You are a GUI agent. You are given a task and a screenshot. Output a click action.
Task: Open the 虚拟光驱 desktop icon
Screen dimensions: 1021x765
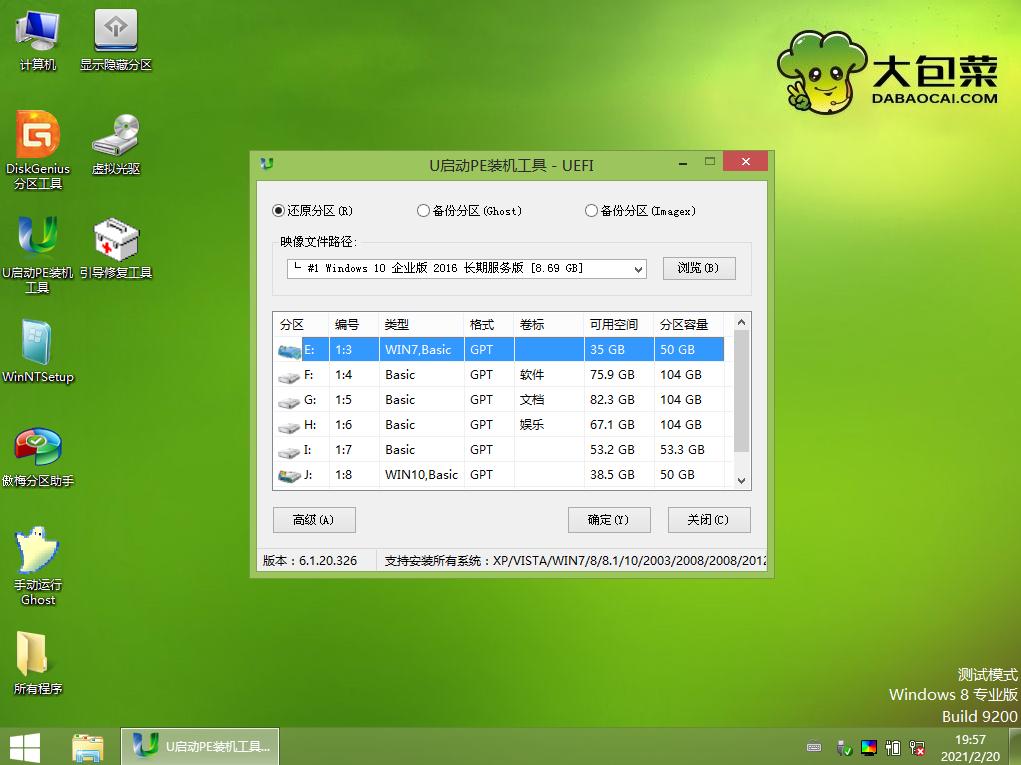click(x=116, y=145)
